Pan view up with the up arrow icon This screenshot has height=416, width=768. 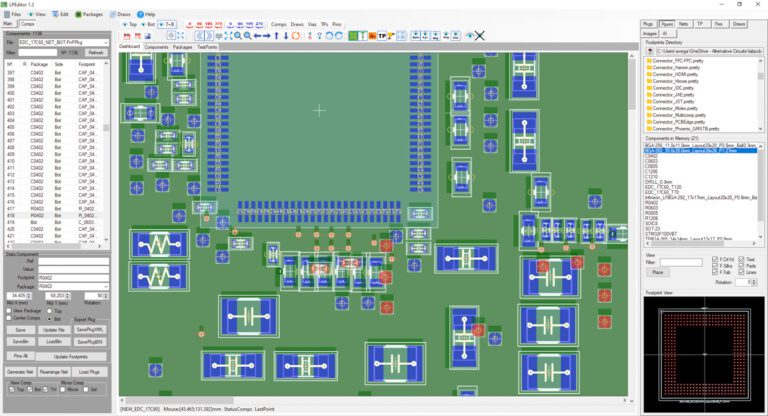(277, 36)
